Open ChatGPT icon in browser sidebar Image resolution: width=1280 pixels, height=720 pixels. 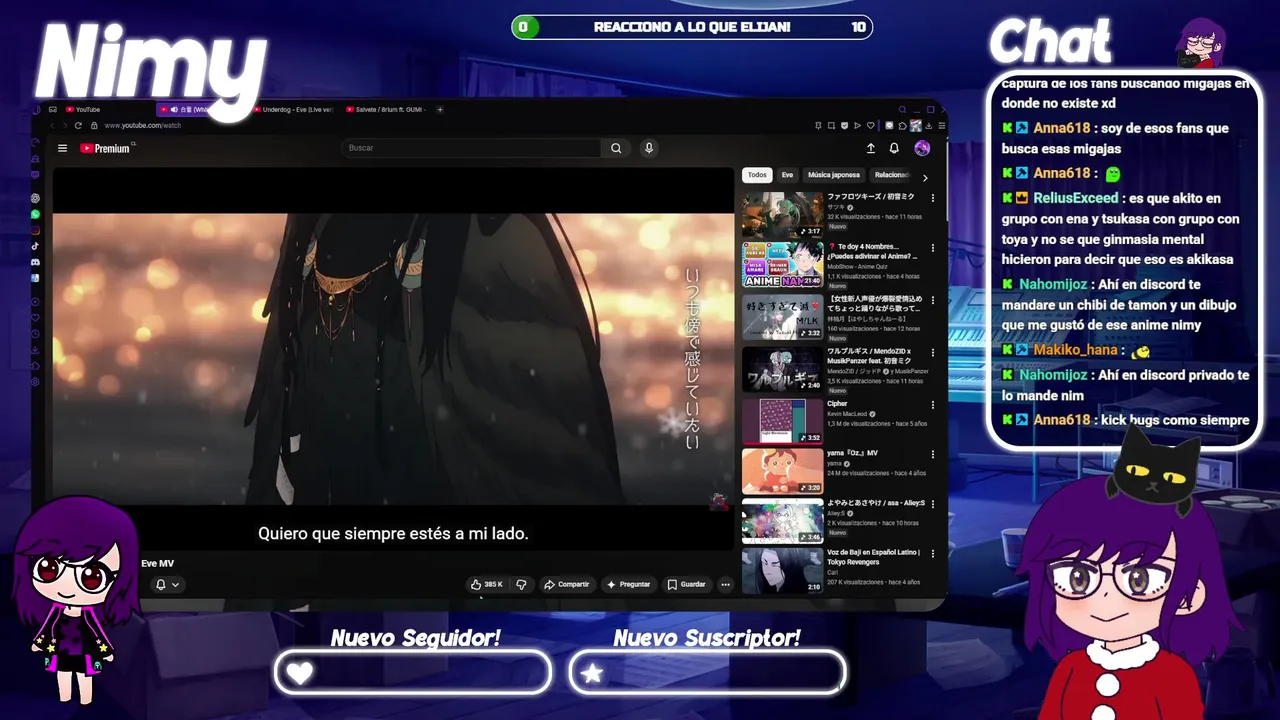point(35,198)
